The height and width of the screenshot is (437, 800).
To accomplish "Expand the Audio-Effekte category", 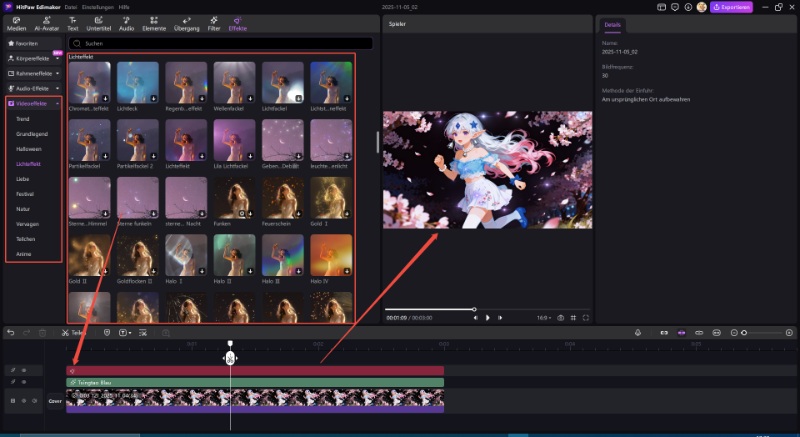I will [33, 88].
